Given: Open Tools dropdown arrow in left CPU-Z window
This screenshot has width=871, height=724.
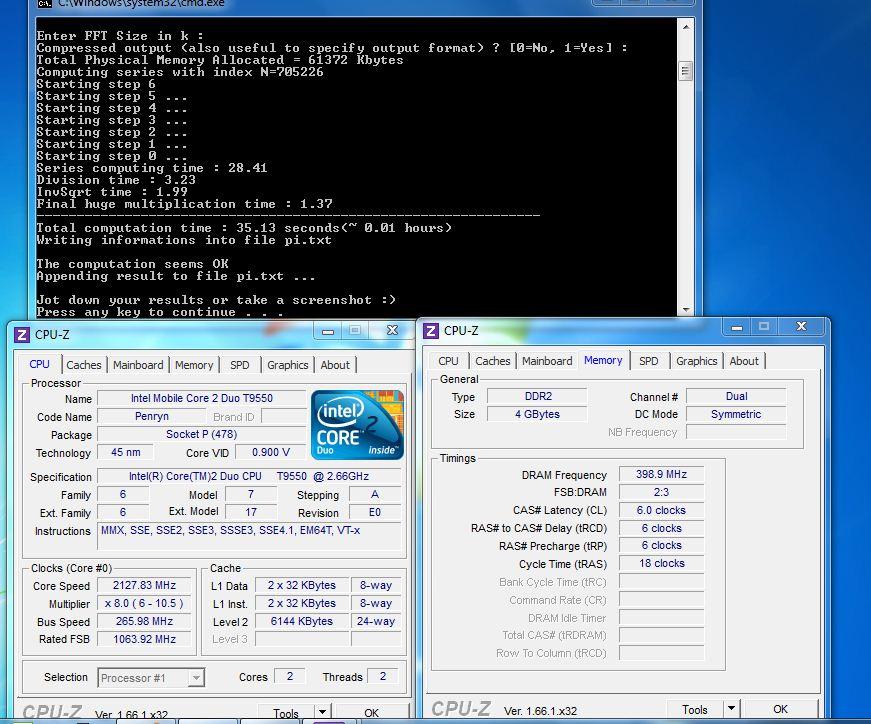Looking at the screenshot, I should (x=322, y=712).
